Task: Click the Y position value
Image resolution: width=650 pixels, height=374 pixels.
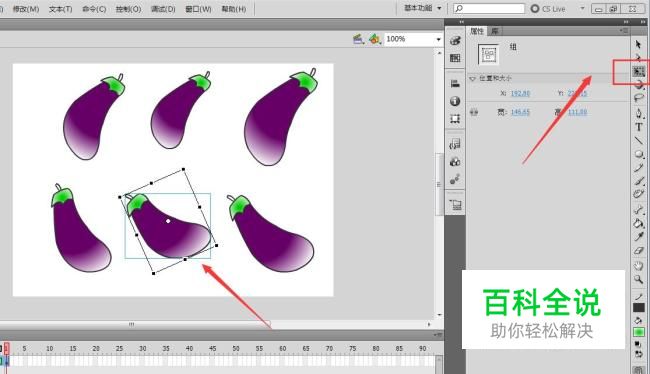Action: 577,94
